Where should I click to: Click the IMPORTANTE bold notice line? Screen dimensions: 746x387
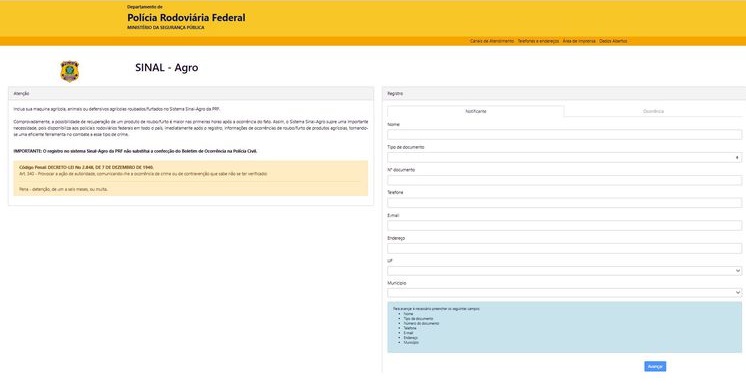pyautogui.click(x=135, y=151)
